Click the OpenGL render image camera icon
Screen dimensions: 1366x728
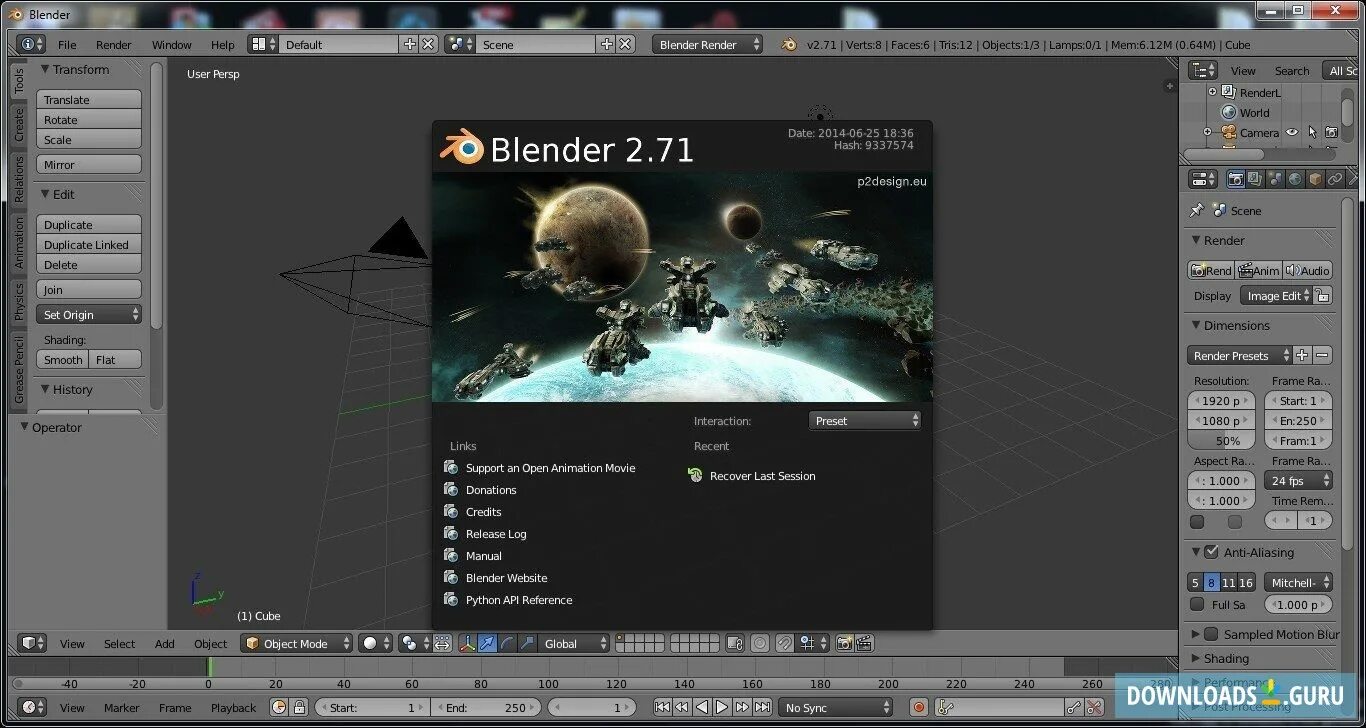point(845,643)
